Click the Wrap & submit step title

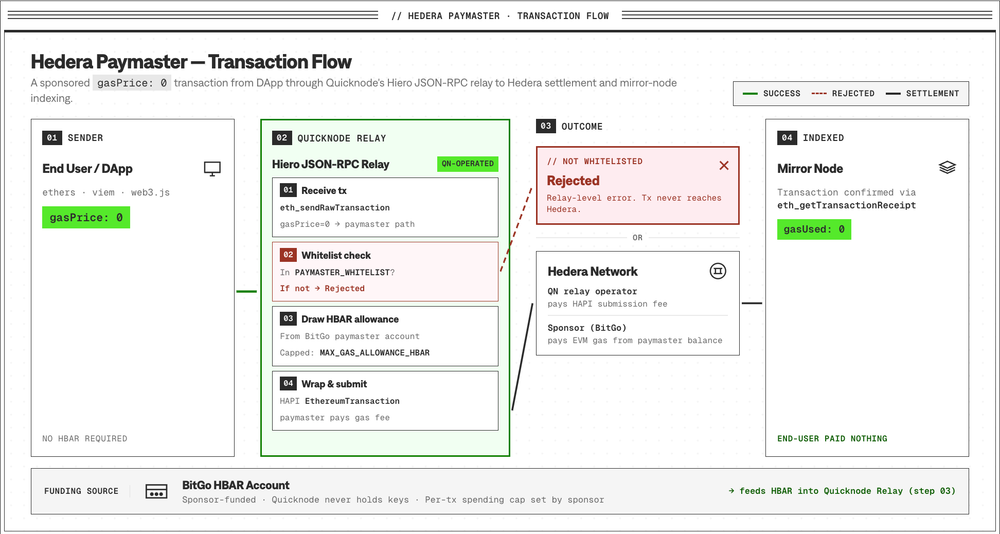(x=334, y=384)
